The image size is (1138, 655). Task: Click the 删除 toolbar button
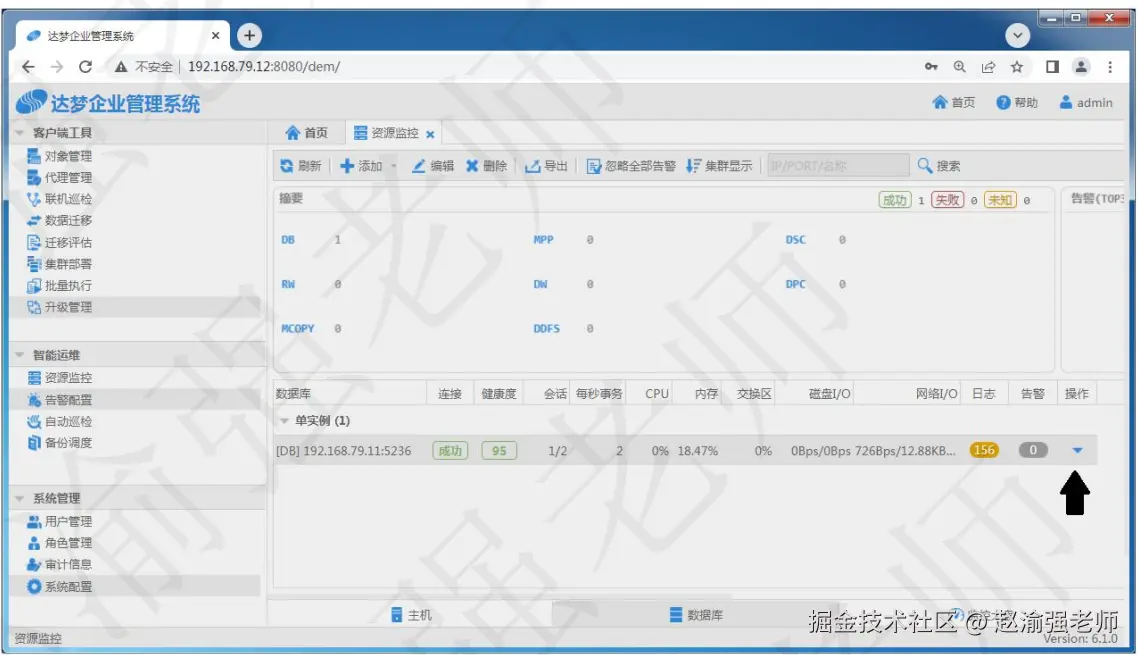click(x=486, y=166)
